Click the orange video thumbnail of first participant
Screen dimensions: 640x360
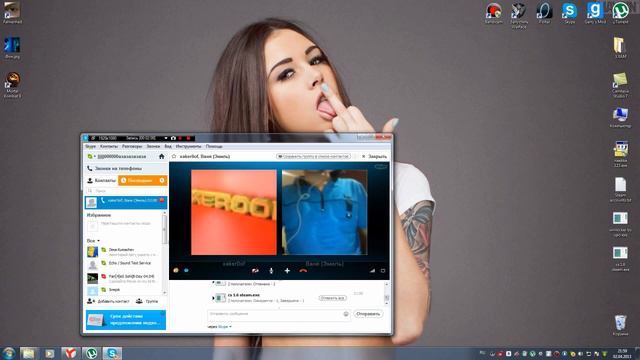(233, 212)
